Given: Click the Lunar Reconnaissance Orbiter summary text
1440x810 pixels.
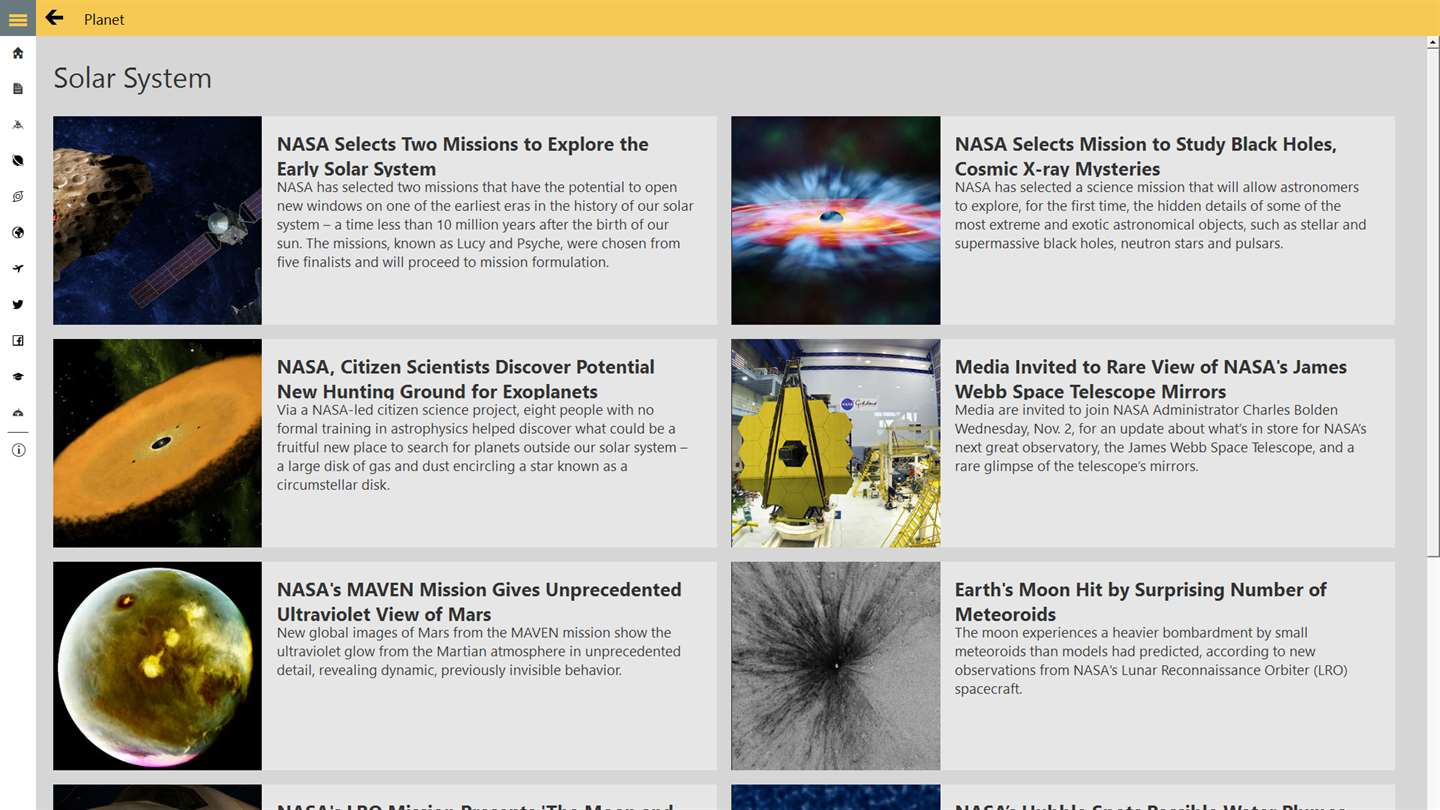Looking at the screenshot, I should [x=1151, y=661].
